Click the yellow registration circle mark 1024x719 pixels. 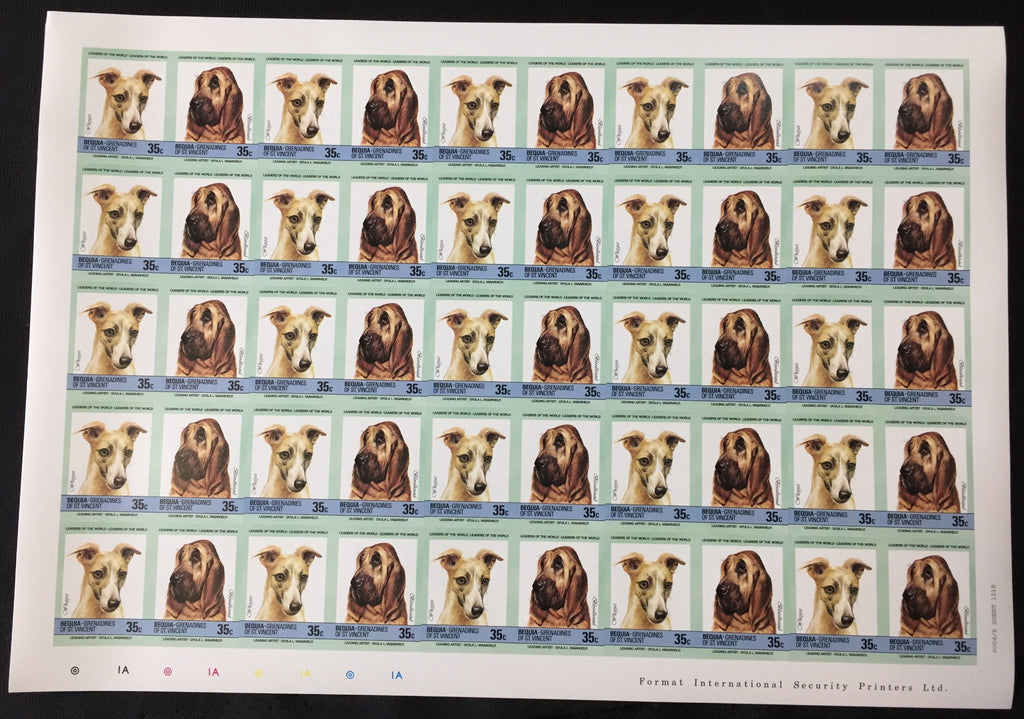coord(259,674)
